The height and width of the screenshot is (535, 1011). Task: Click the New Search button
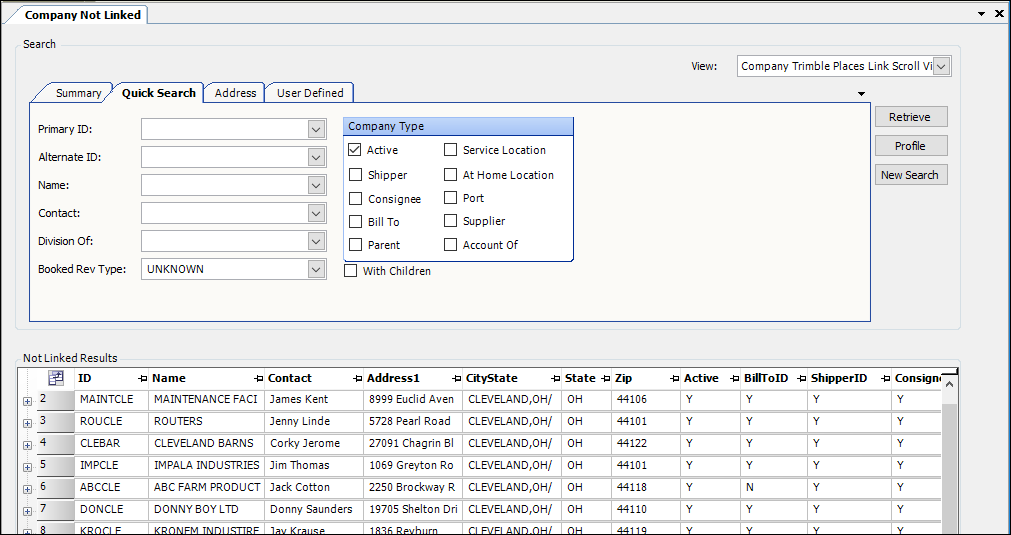point(909,175)
